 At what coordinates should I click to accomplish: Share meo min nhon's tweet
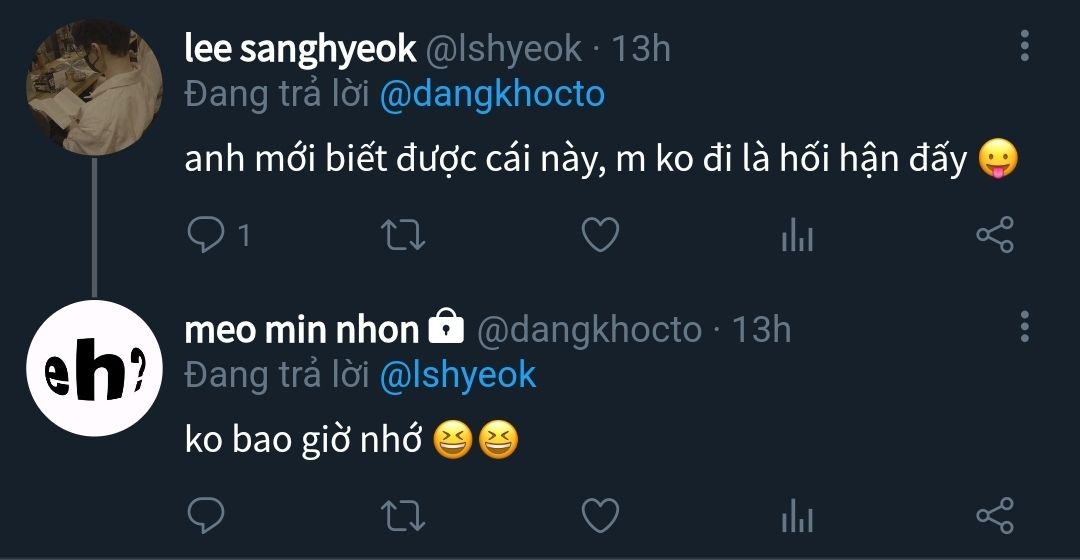[994, 515]
